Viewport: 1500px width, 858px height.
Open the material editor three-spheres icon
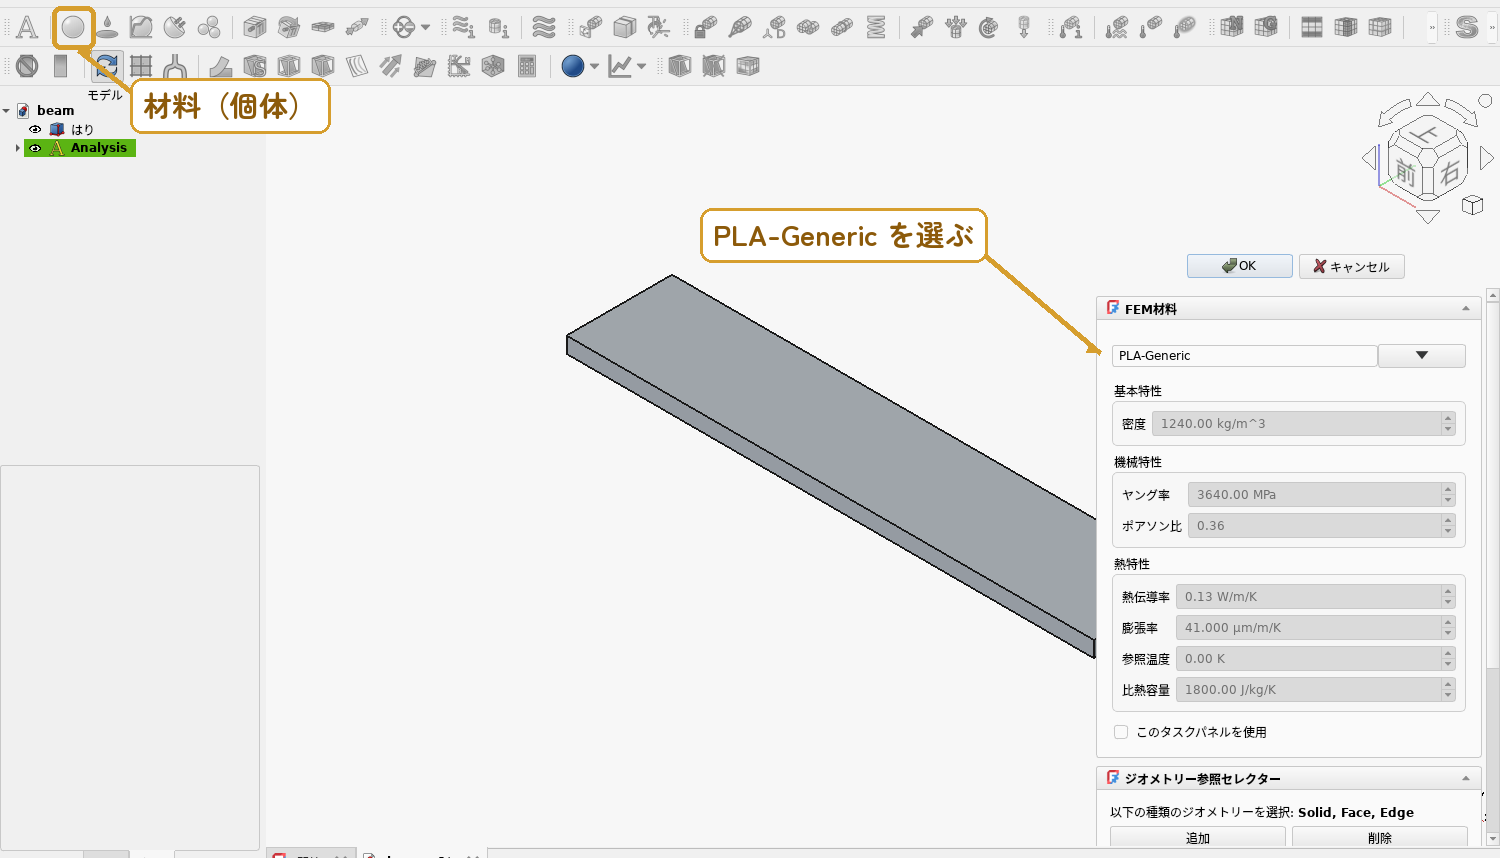[209, 27]
